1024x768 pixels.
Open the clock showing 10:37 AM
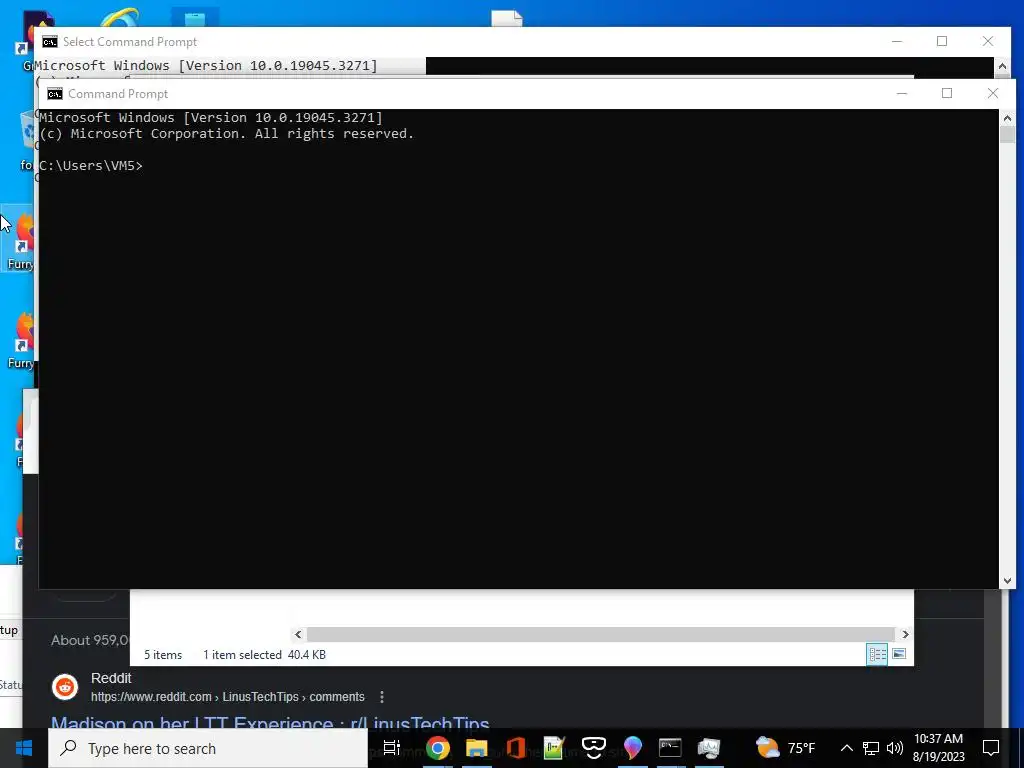[x=938, y=748]
